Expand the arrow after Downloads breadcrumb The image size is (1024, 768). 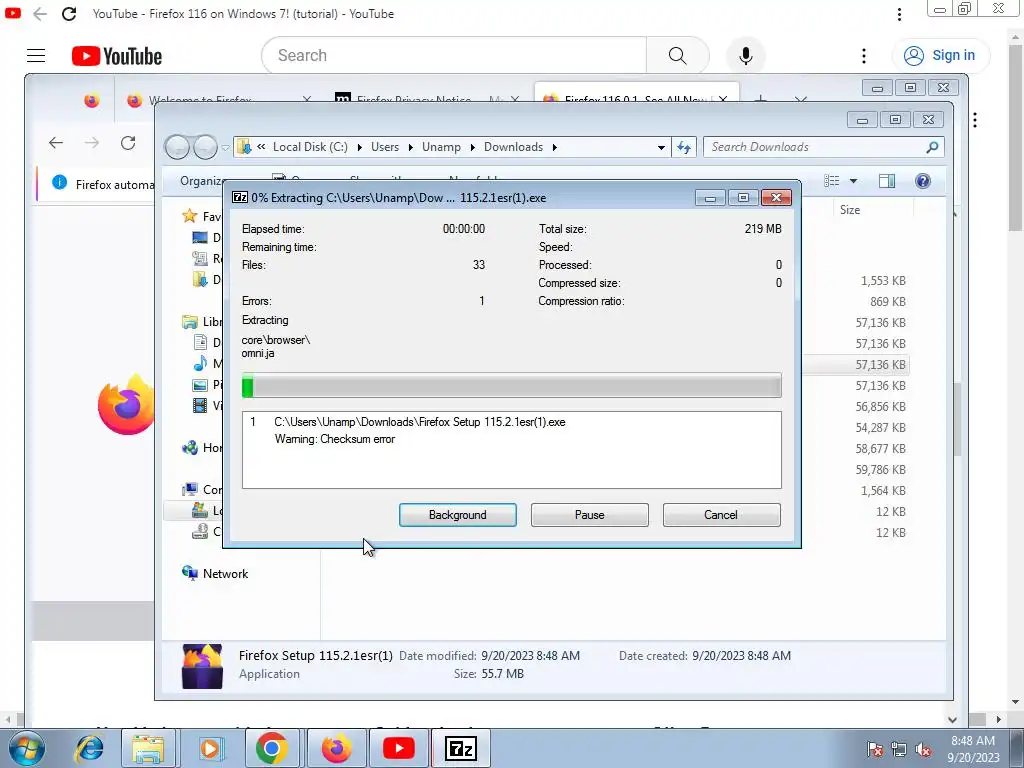coord(554,148)
